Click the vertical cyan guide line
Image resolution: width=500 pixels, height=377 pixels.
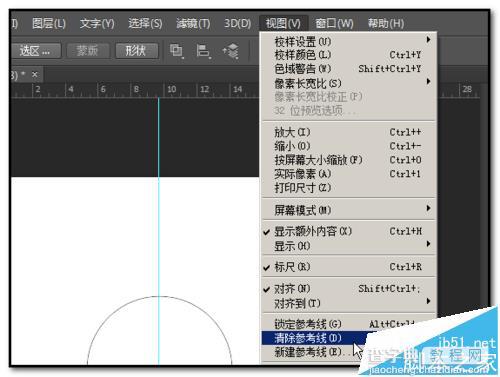(159, 230)
